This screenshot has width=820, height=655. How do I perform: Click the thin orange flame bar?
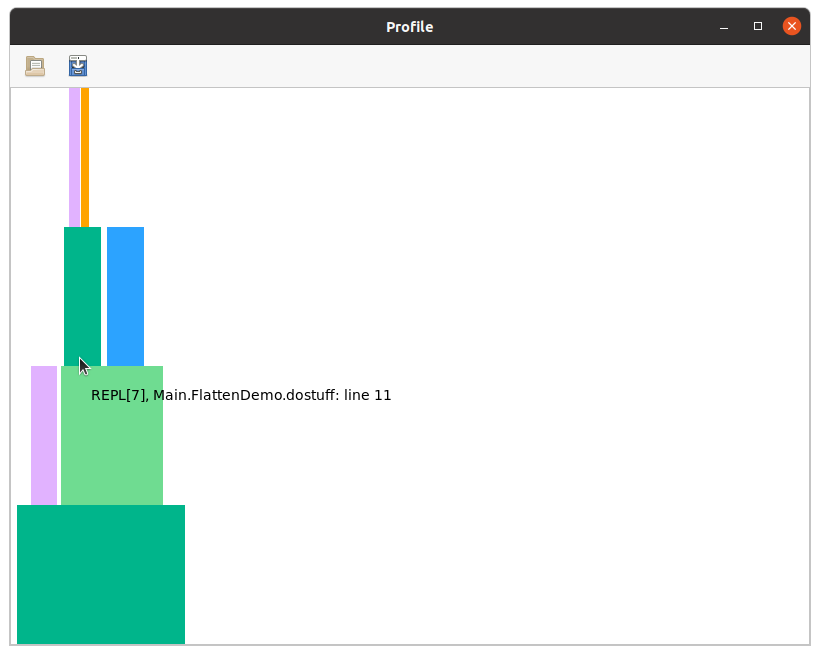(85, 157)
